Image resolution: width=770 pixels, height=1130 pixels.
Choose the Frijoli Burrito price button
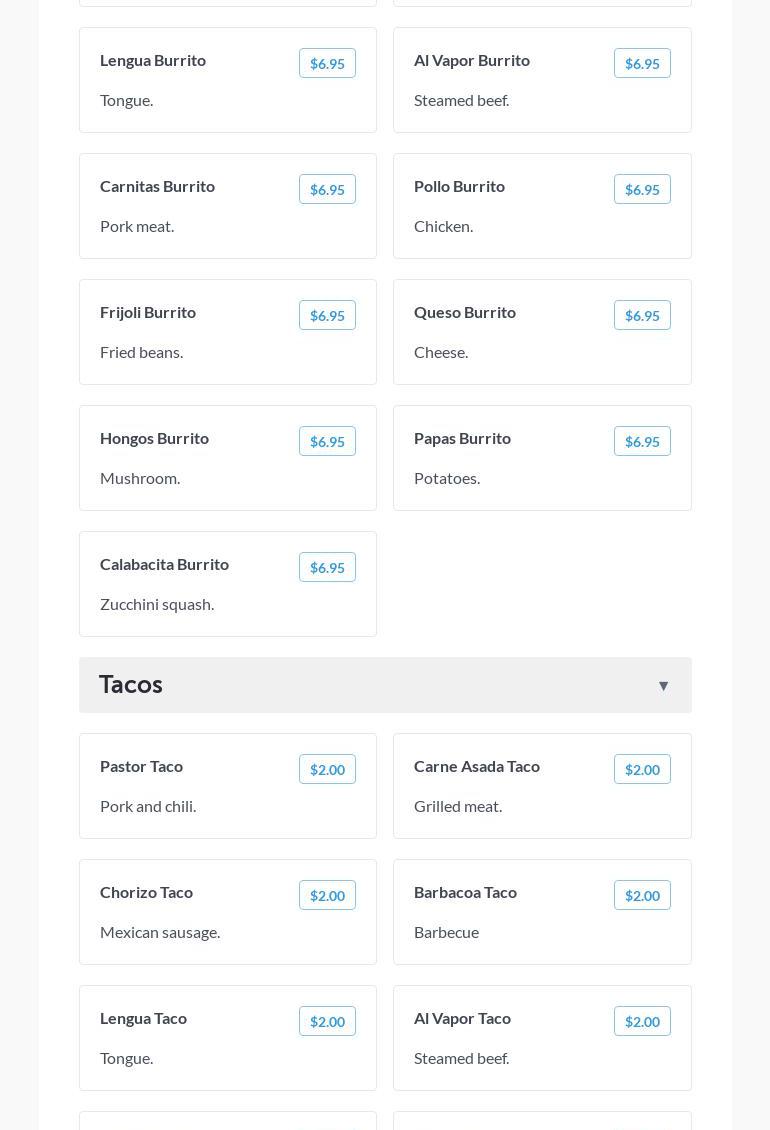(327, 315)
